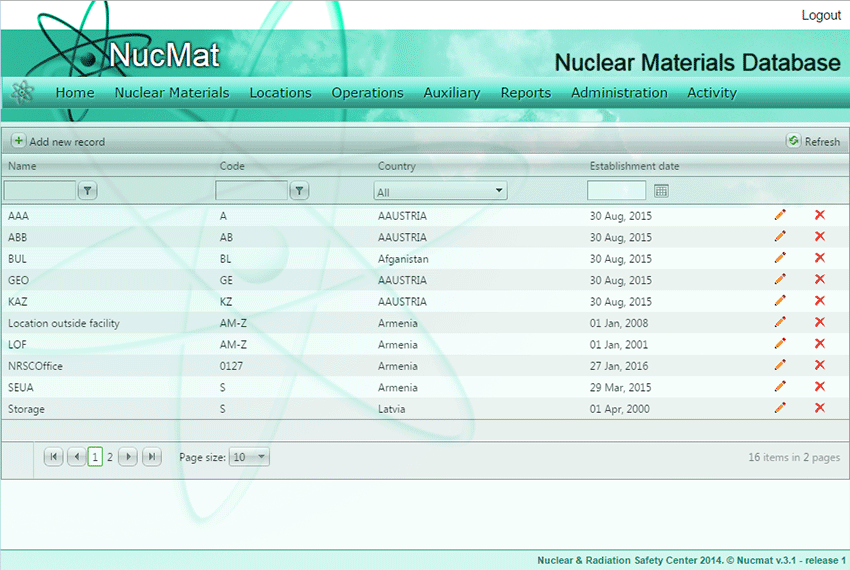Click the Code column filter icon
850x570 pixels.
tap(299, 190)
